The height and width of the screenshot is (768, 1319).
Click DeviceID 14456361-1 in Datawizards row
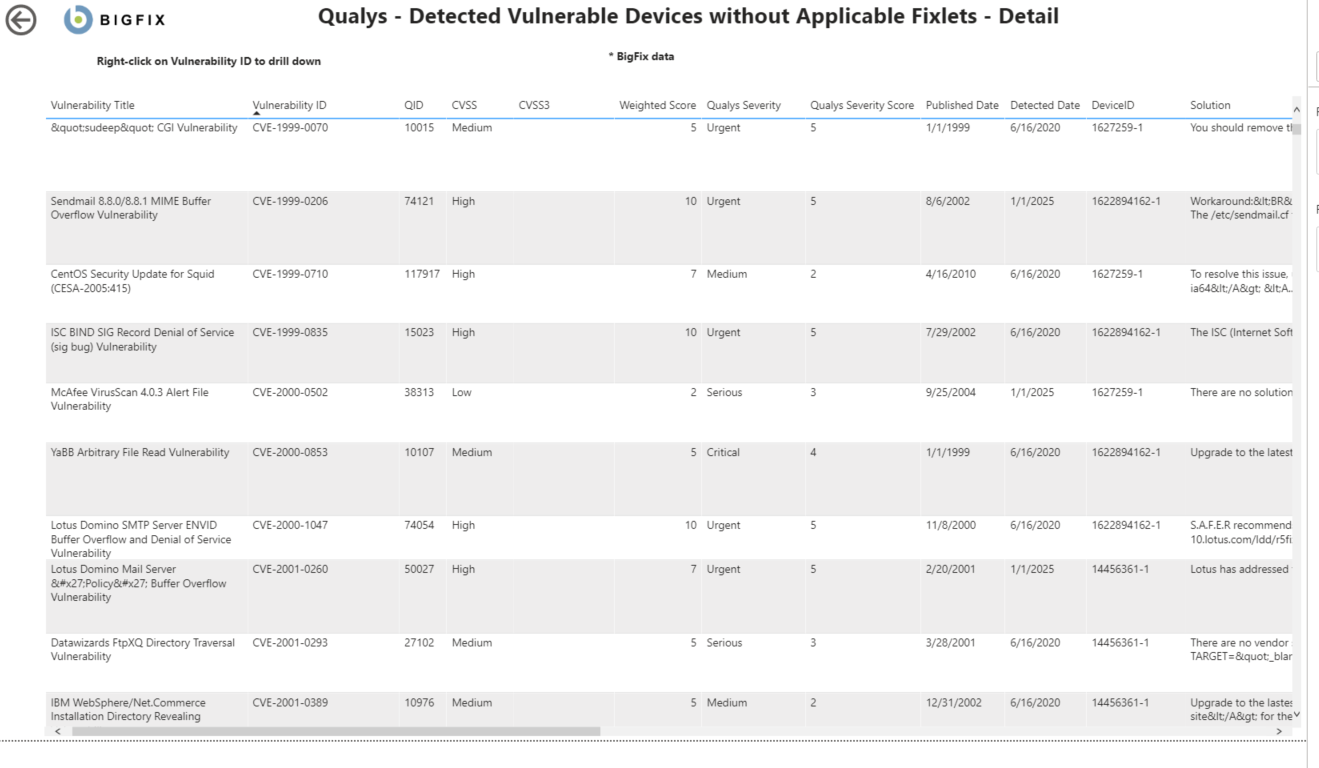point(1119,643)
